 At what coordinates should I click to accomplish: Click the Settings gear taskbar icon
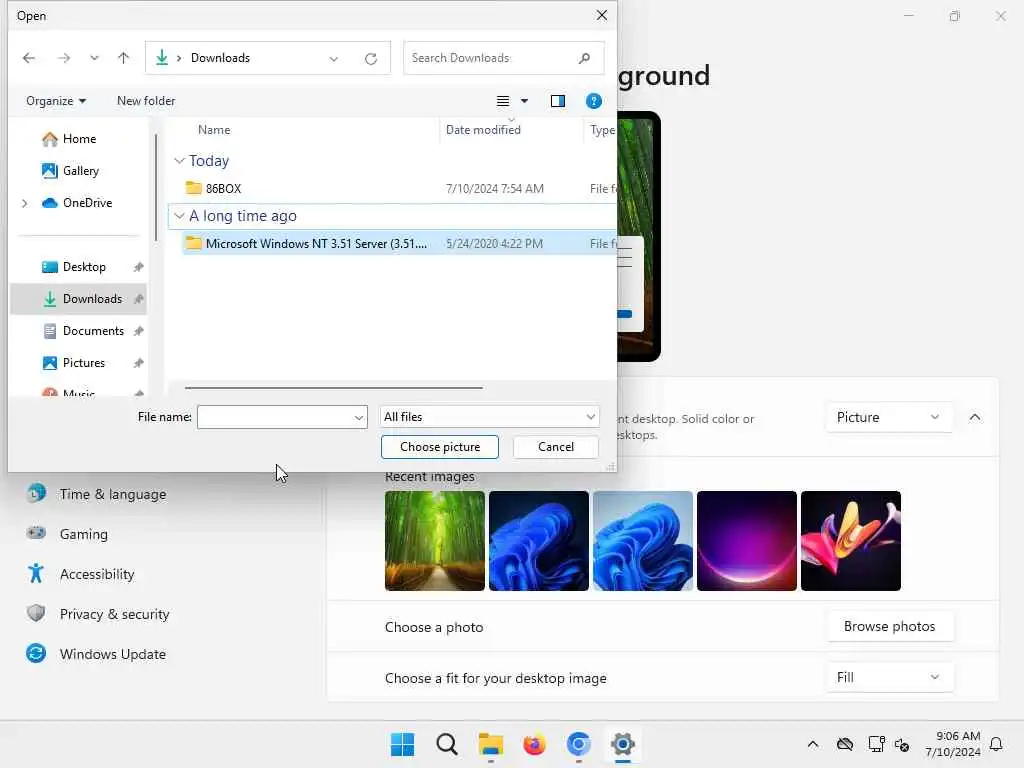[x=622, y=744]
